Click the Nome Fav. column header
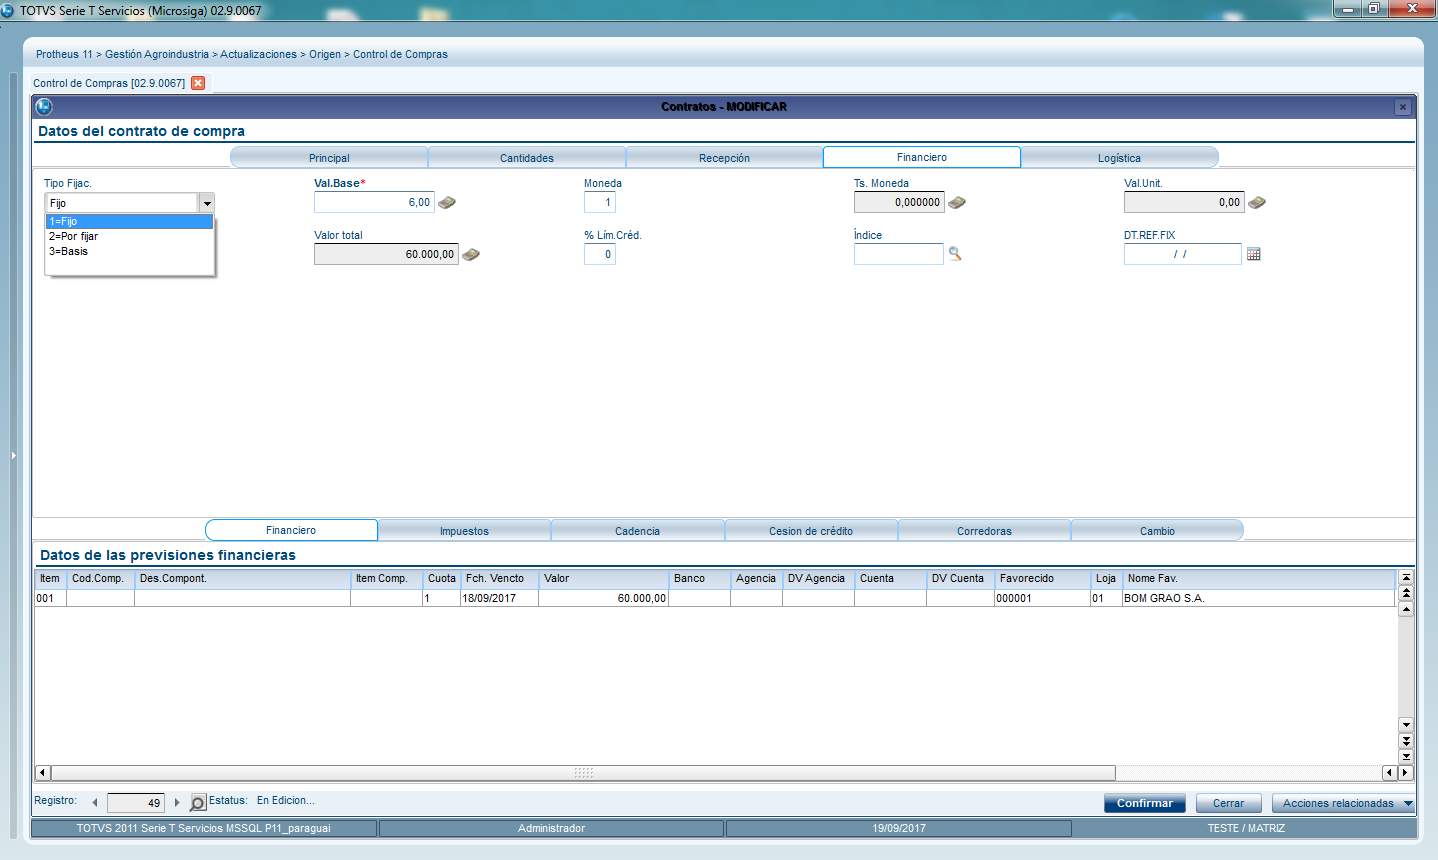Image resolution: width=1438 pixels, height=860 pixels. click(x=1259, y=579)
